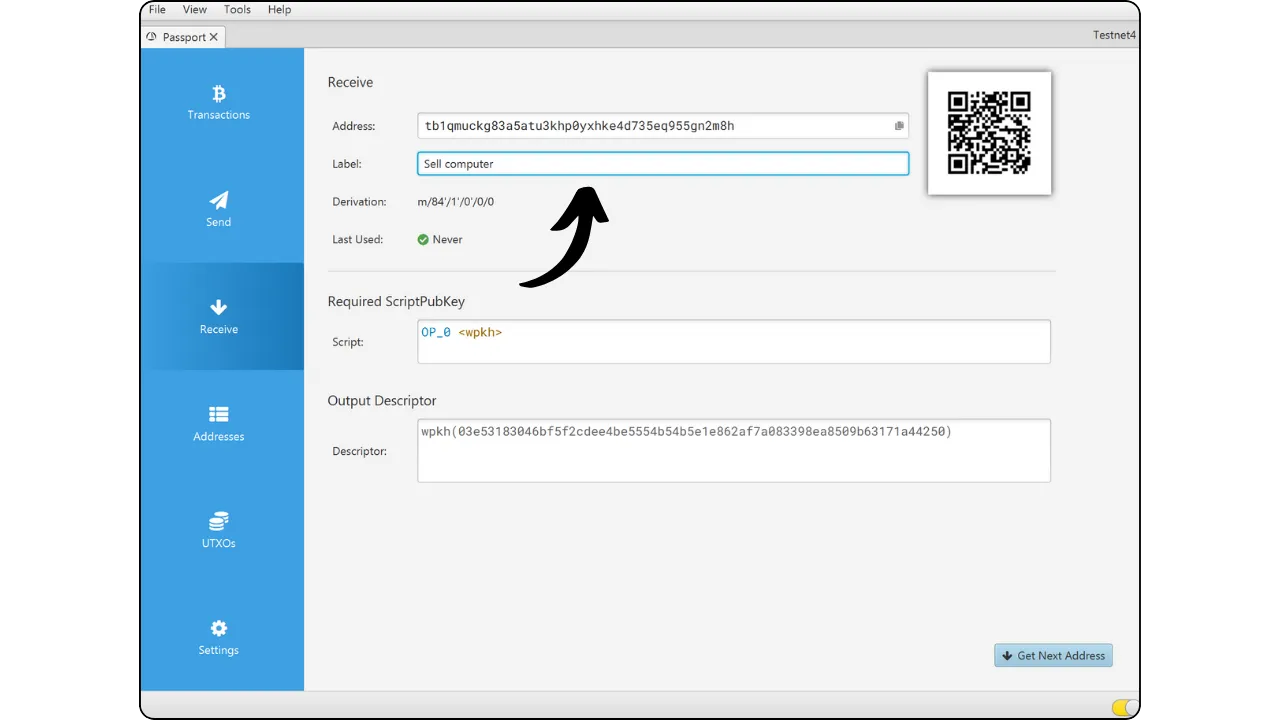Open the Transactions bitcoin icon in sidebar

pyautogui.click(x=218, y=94)
